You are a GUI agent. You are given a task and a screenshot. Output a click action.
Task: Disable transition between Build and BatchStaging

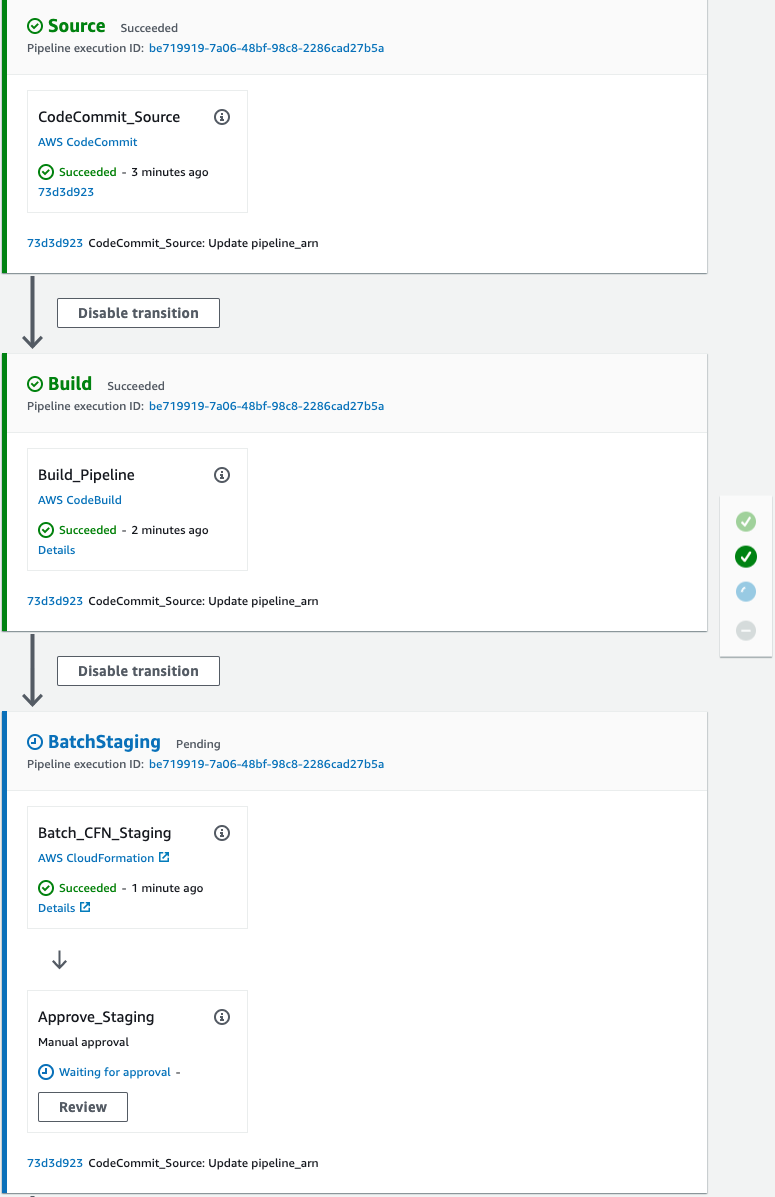138,671
